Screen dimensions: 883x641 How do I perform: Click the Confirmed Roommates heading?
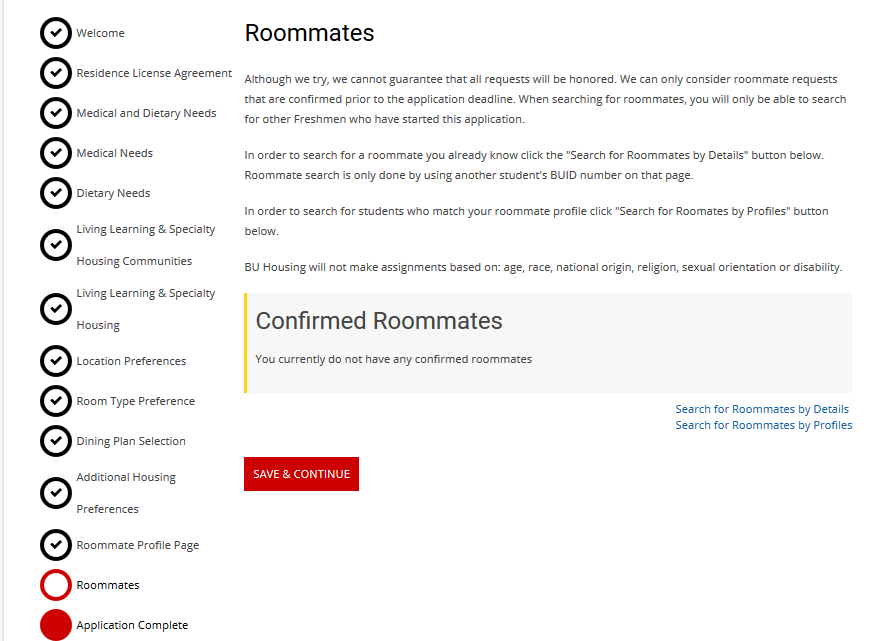click(x=379, y=321)
